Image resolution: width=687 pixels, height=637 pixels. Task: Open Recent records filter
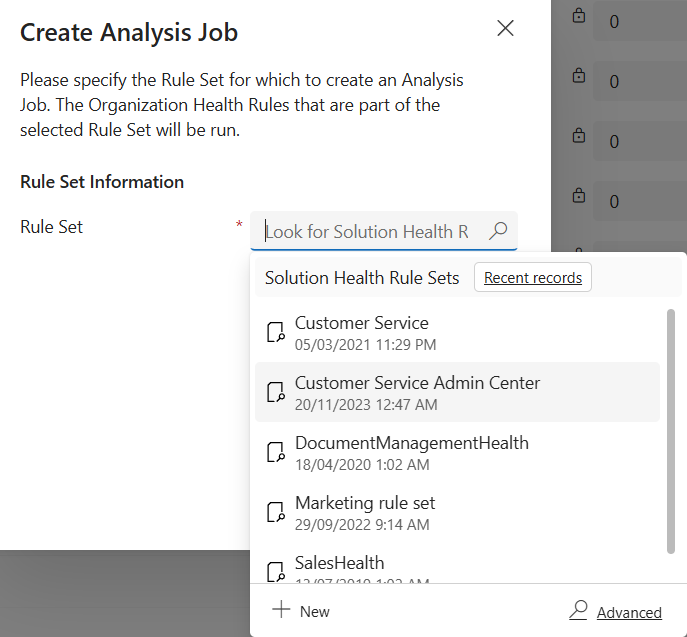click(532, 278)
